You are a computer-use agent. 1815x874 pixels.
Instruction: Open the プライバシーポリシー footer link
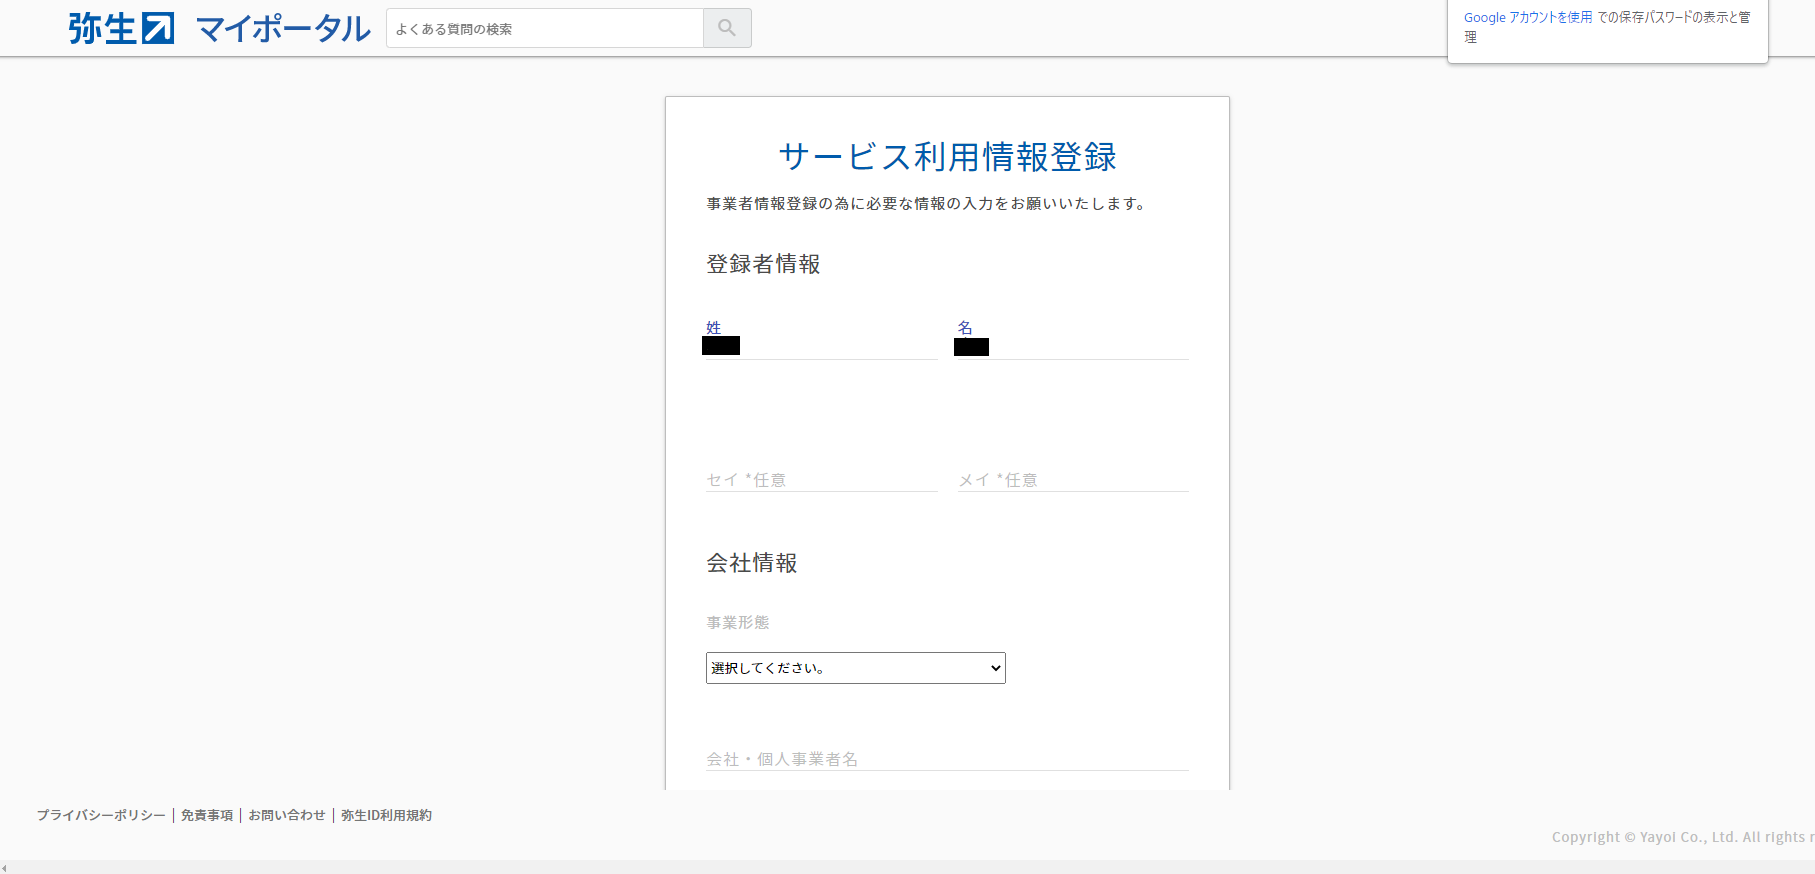coord(101,815)
